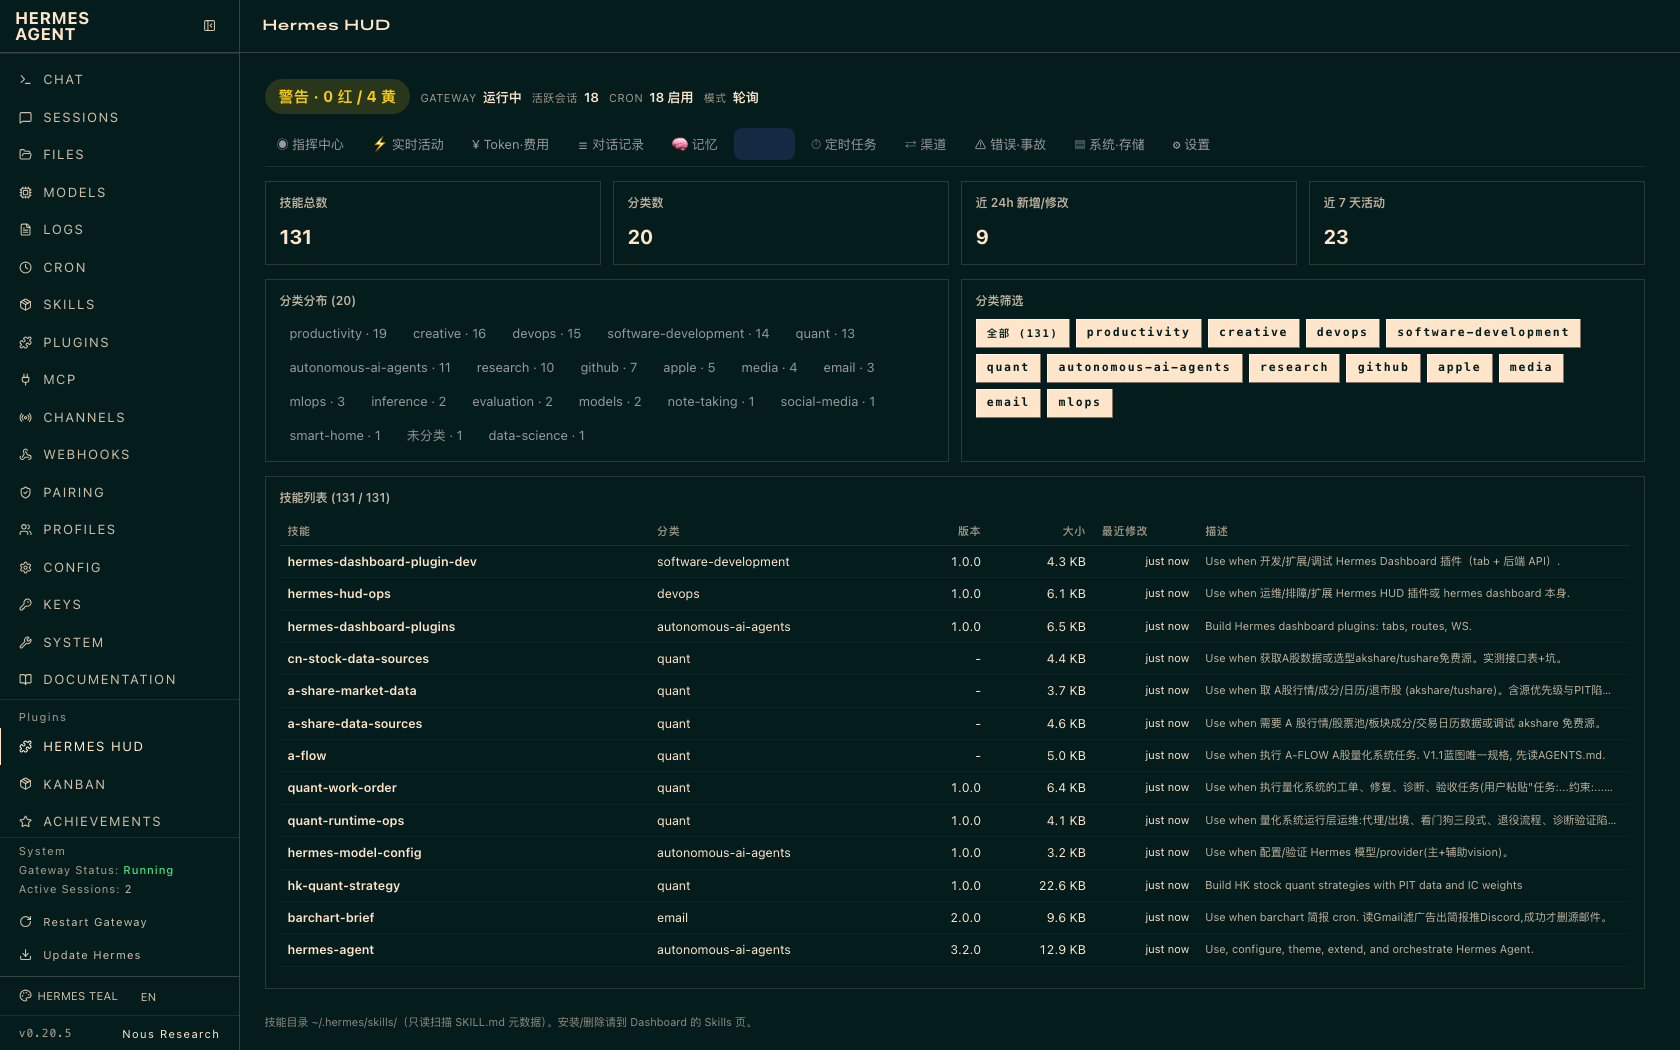Go to Files via folder icon
Viewport: 1680px width, 1050px height.
(26, 155)
